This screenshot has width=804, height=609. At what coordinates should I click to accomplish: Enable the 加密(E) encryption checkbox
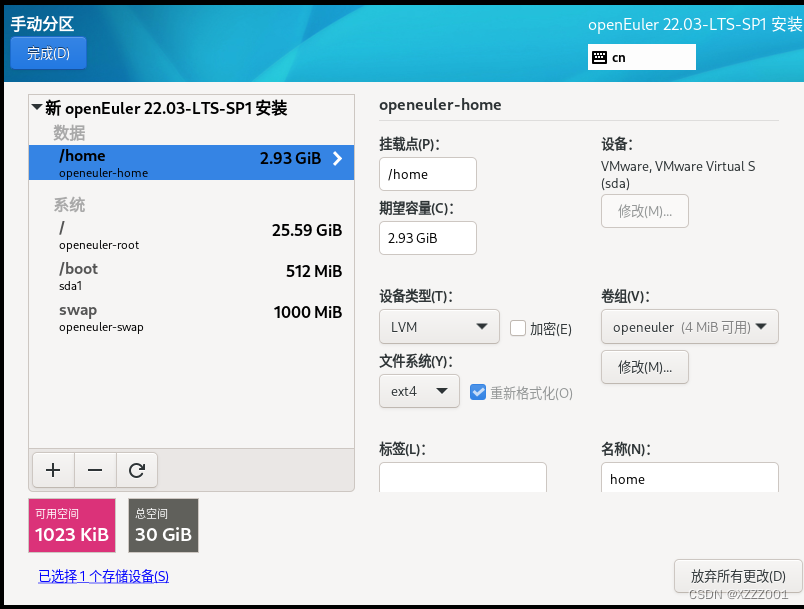pyautogui.click(x=516, y=327)
